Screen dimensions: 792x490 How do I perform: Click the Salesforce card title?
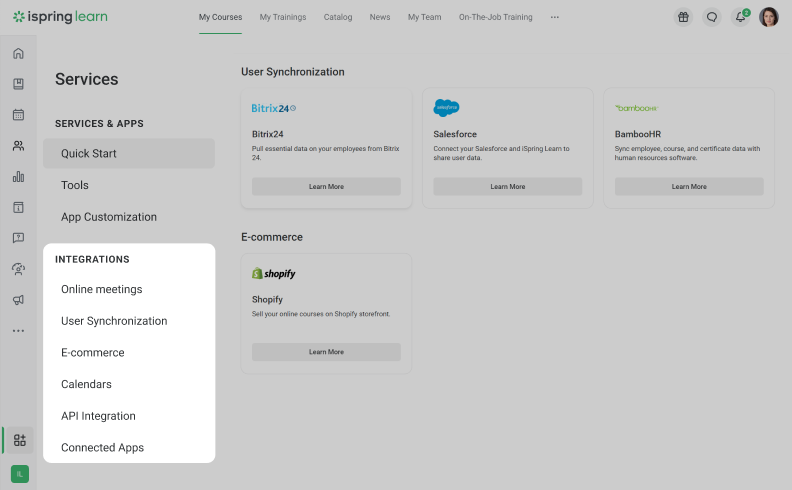click(x=455, y=134)
